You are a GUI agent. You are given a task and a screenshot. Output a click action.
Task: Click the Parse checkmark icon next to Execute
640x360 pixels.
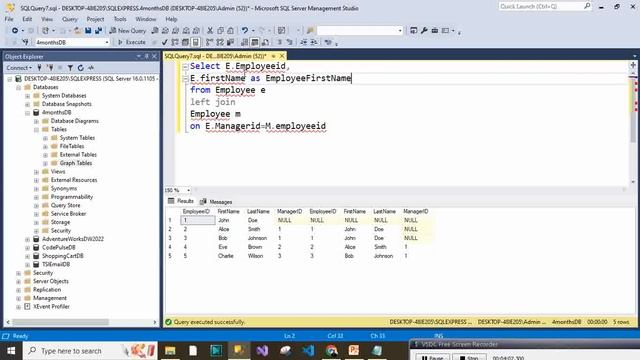(164, 42)
